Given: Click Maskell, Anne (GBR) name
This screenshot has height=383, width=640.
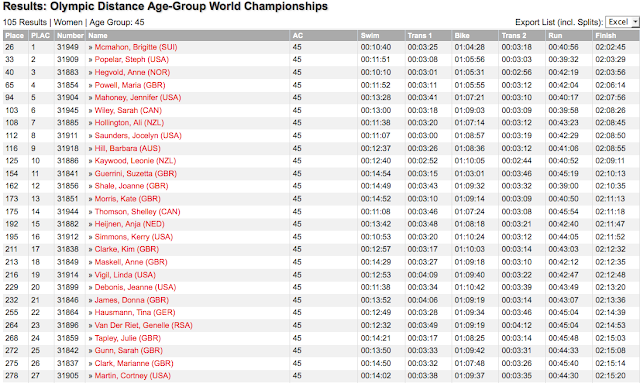Looking at the screenshot, I should click(131, 262).
